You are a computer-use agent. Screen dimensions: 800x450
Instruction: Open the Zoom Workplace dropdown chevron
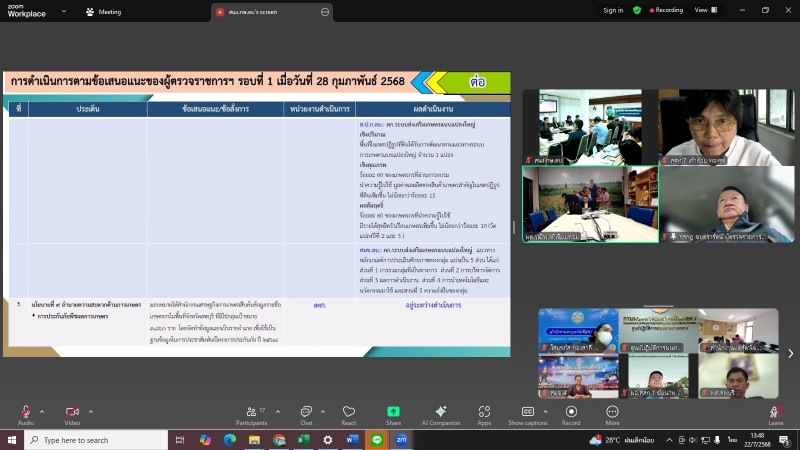pos(62,11)
